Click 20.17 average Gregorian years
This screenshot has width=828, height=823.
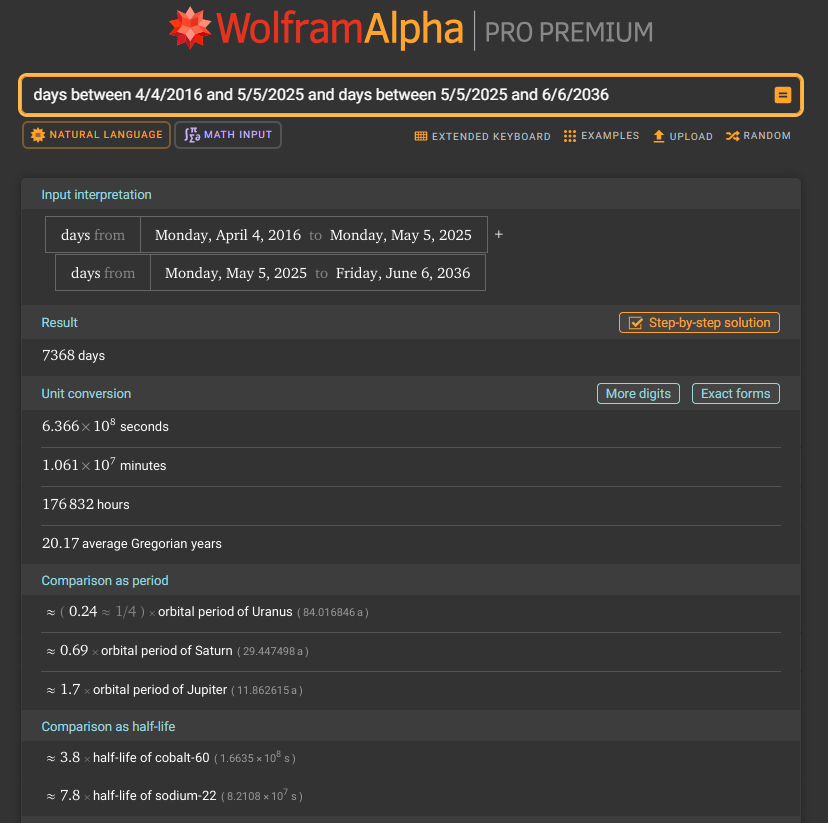click(x=132, y=544)
